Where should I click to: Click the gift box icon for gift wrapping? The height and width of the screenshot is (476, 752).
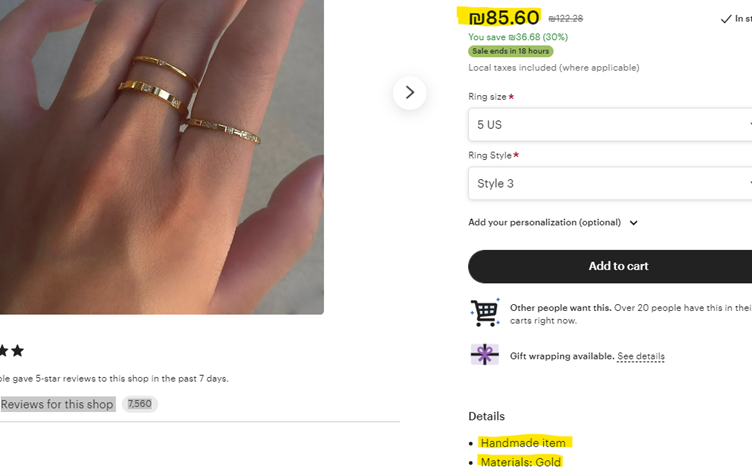click(x=484, y=355)
